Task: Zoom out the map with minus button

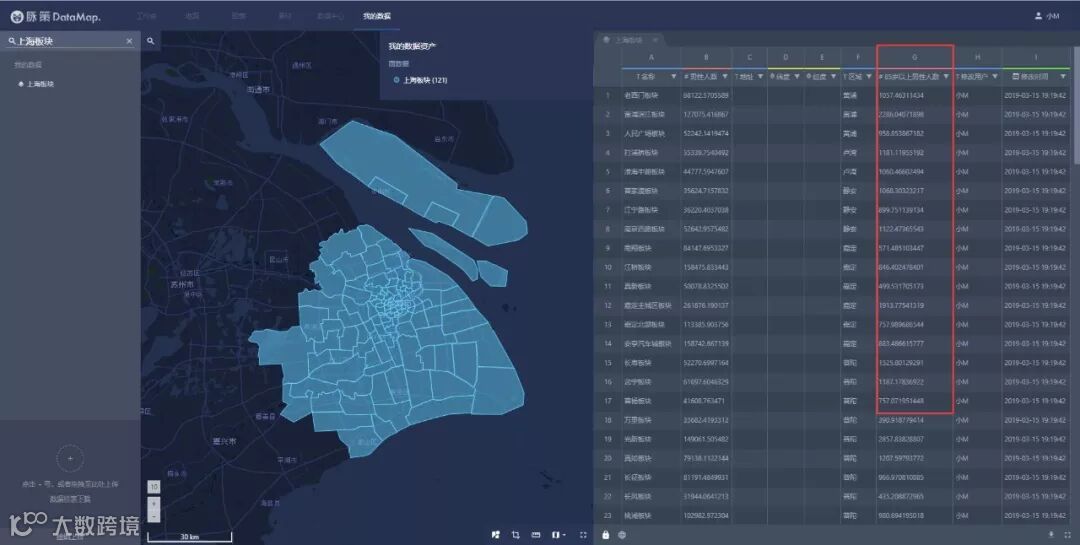Action: coord(154,516)
